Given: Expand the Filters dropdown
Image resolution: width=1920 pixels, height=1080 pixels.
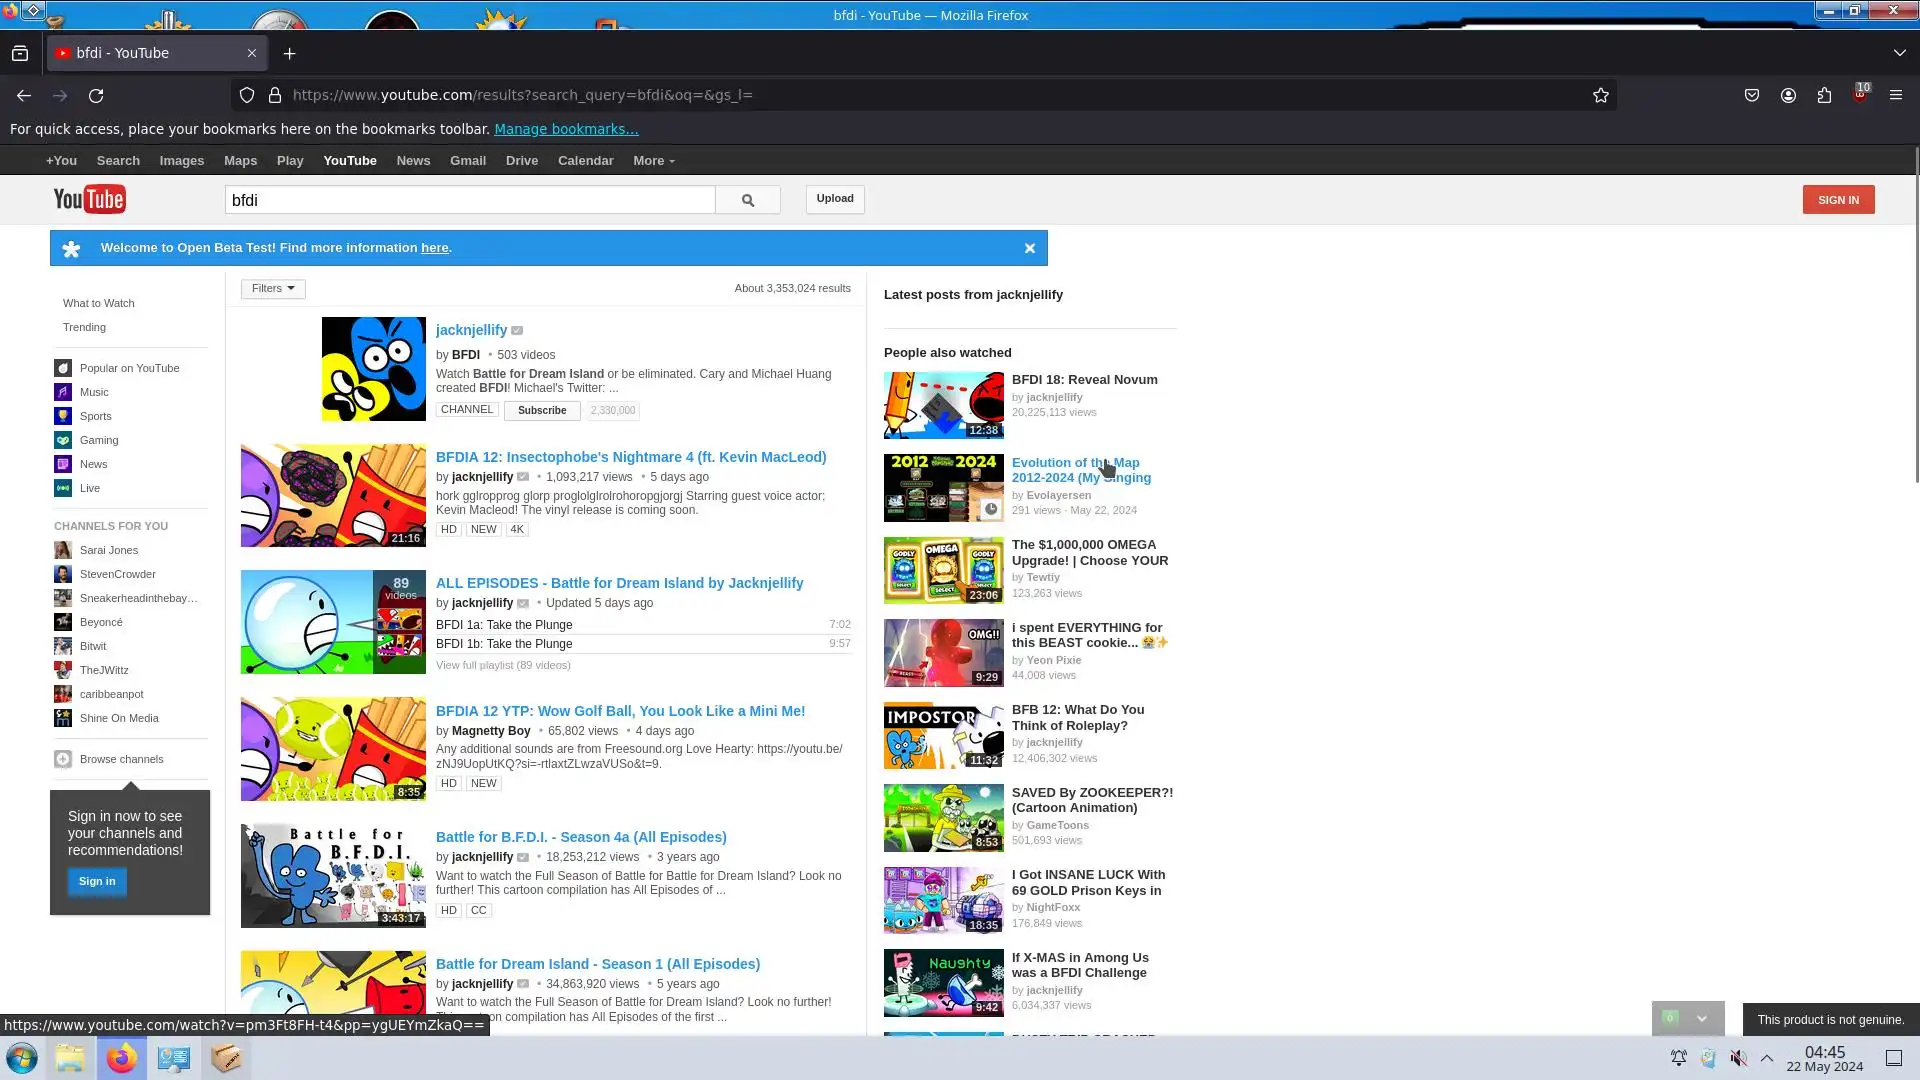Looking at the screenshot, I should [x=272, y=289].
